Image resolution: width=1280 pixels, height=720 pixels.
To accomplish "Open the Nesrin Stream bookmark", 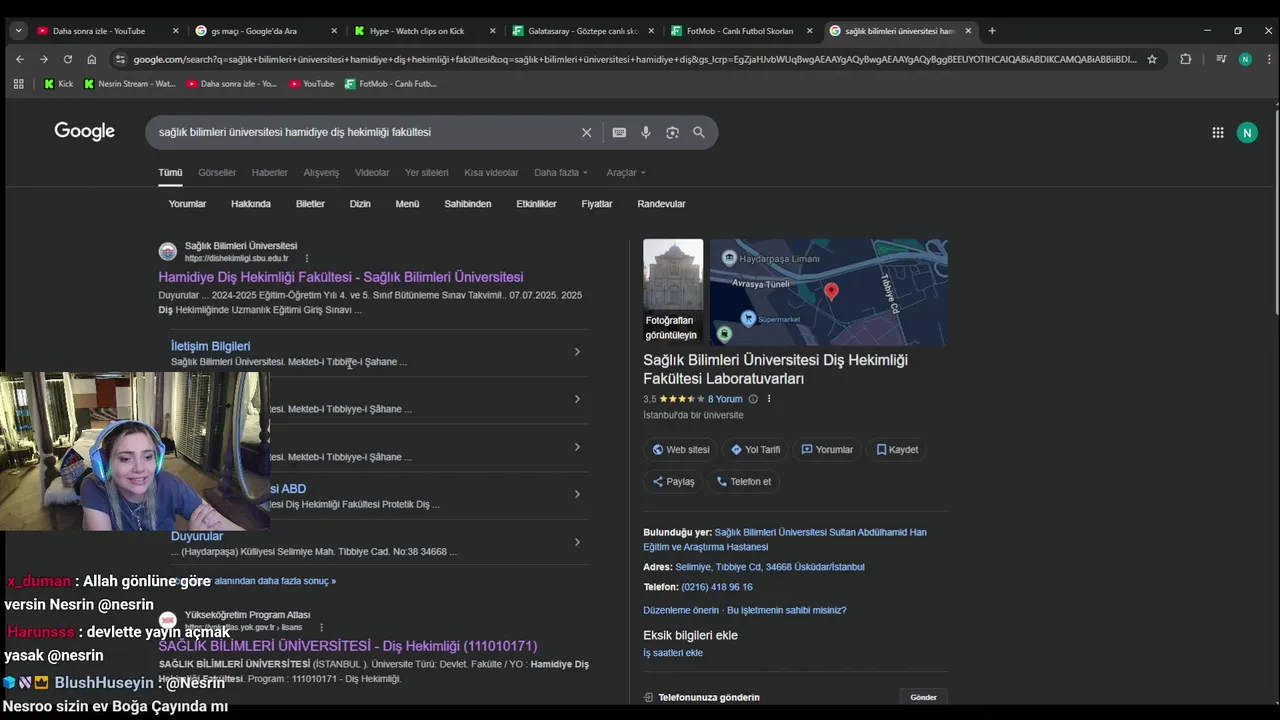I will [x=130, y=84].
